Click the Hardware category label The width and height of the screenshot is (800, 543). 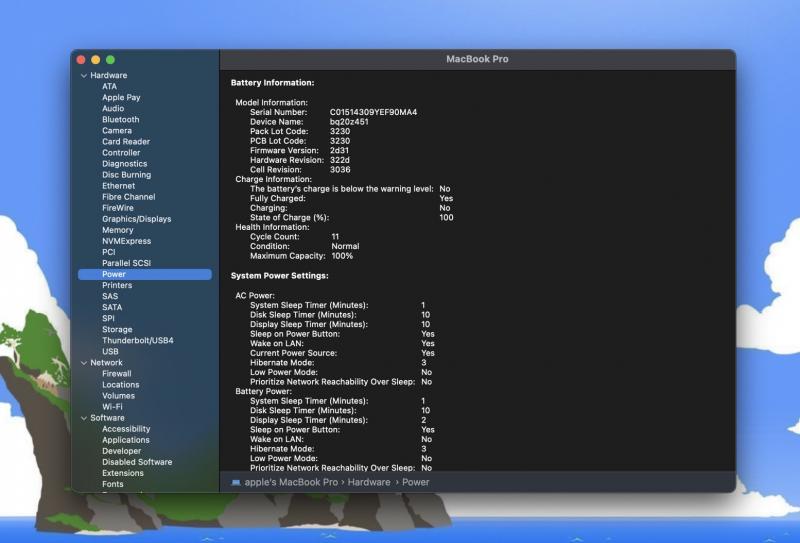(x=109, y=76)
